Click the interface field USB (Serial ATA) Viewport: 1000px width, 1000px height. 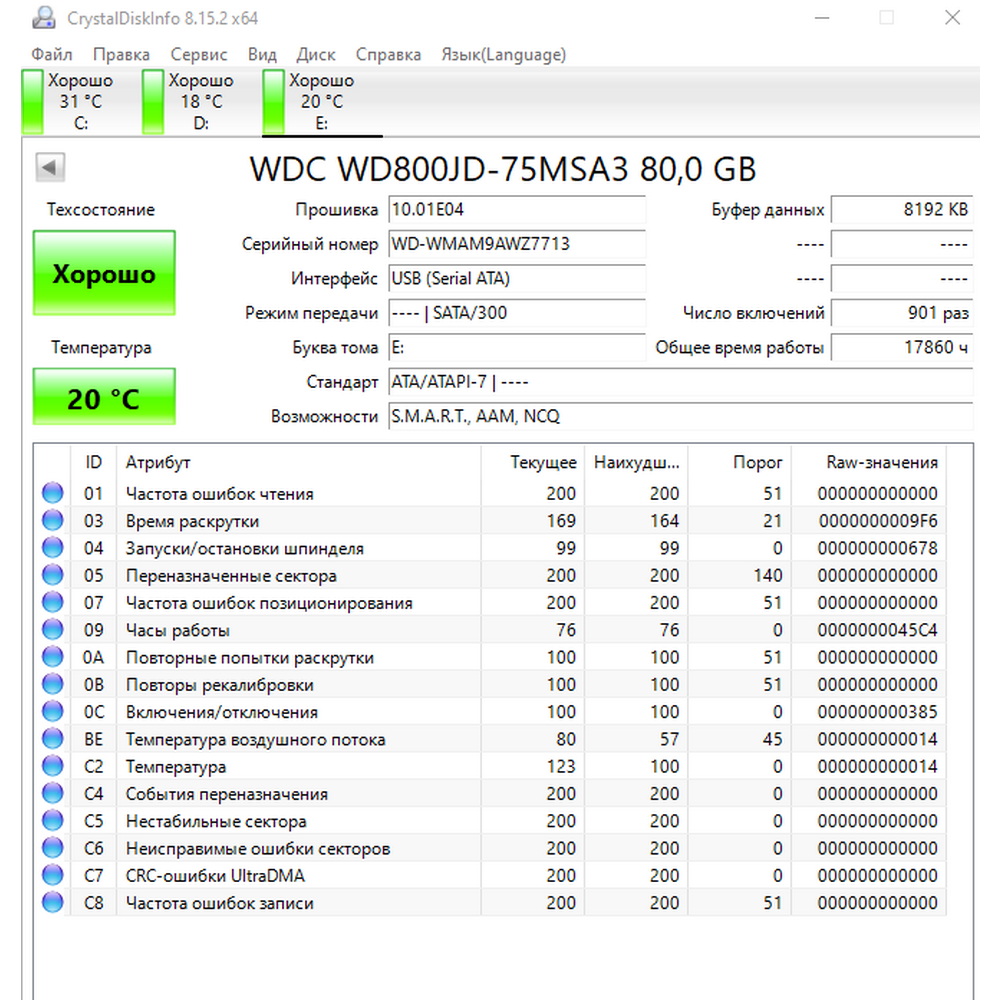click(x=517, y=278)
